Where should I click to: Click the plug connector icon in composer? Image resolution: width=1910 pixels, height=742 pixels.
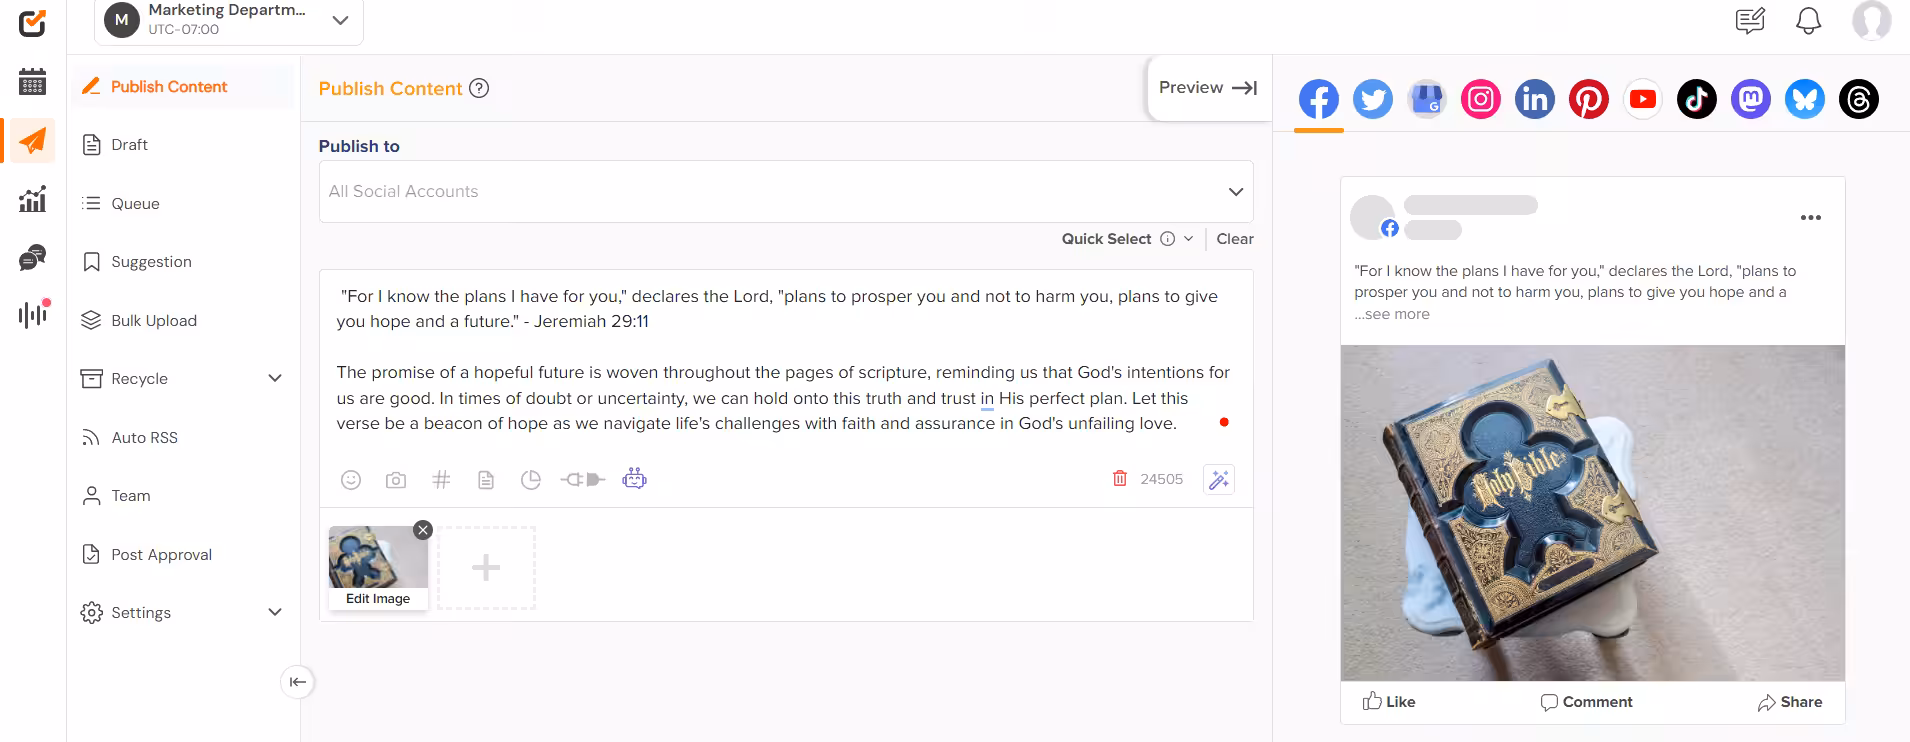(x=583, y=480)
